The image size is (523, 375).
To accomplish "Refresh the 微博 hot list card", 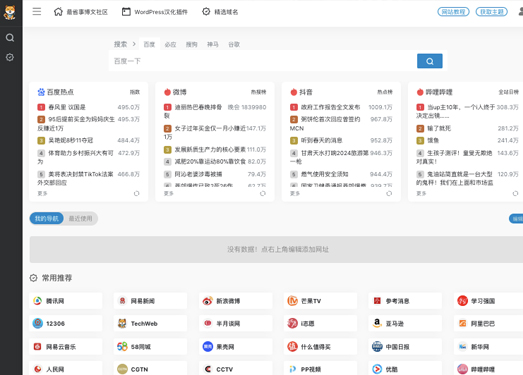I will [x=263, y=194].
